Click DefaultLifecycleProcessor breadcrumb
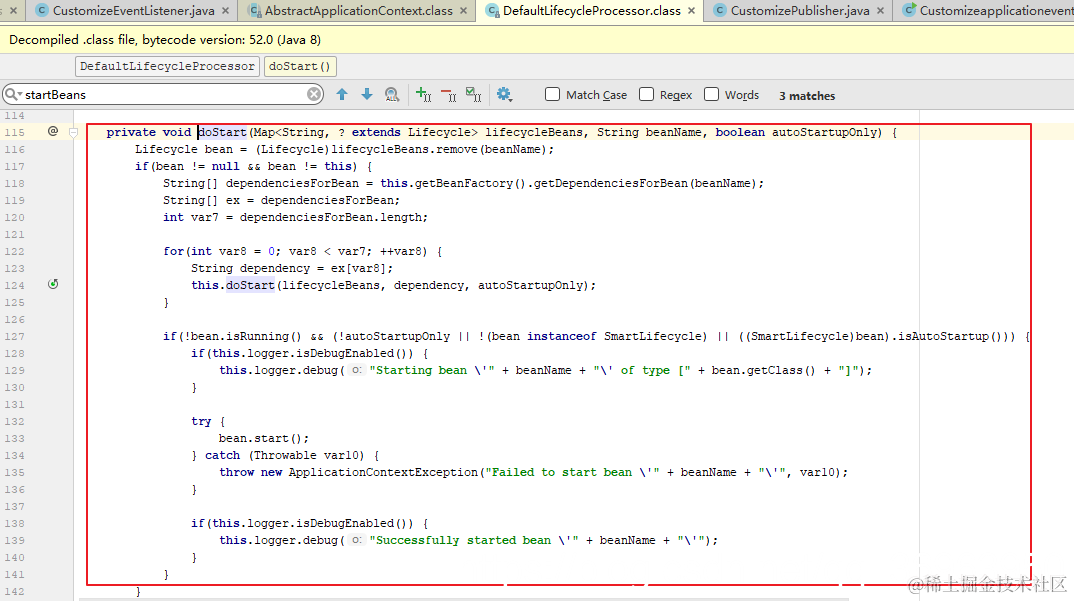 point(167,66)
